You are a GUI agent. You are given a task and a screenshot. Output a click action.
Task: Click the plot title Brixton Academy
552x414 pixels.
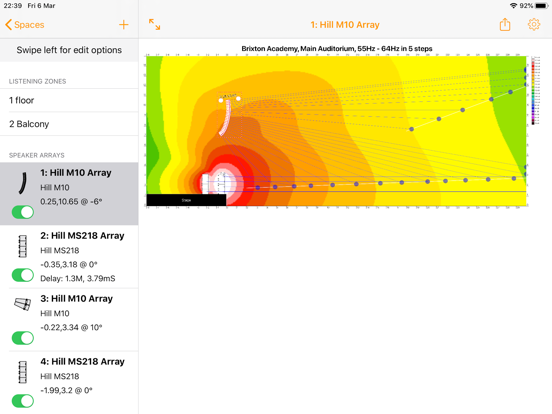click(337, 49)
